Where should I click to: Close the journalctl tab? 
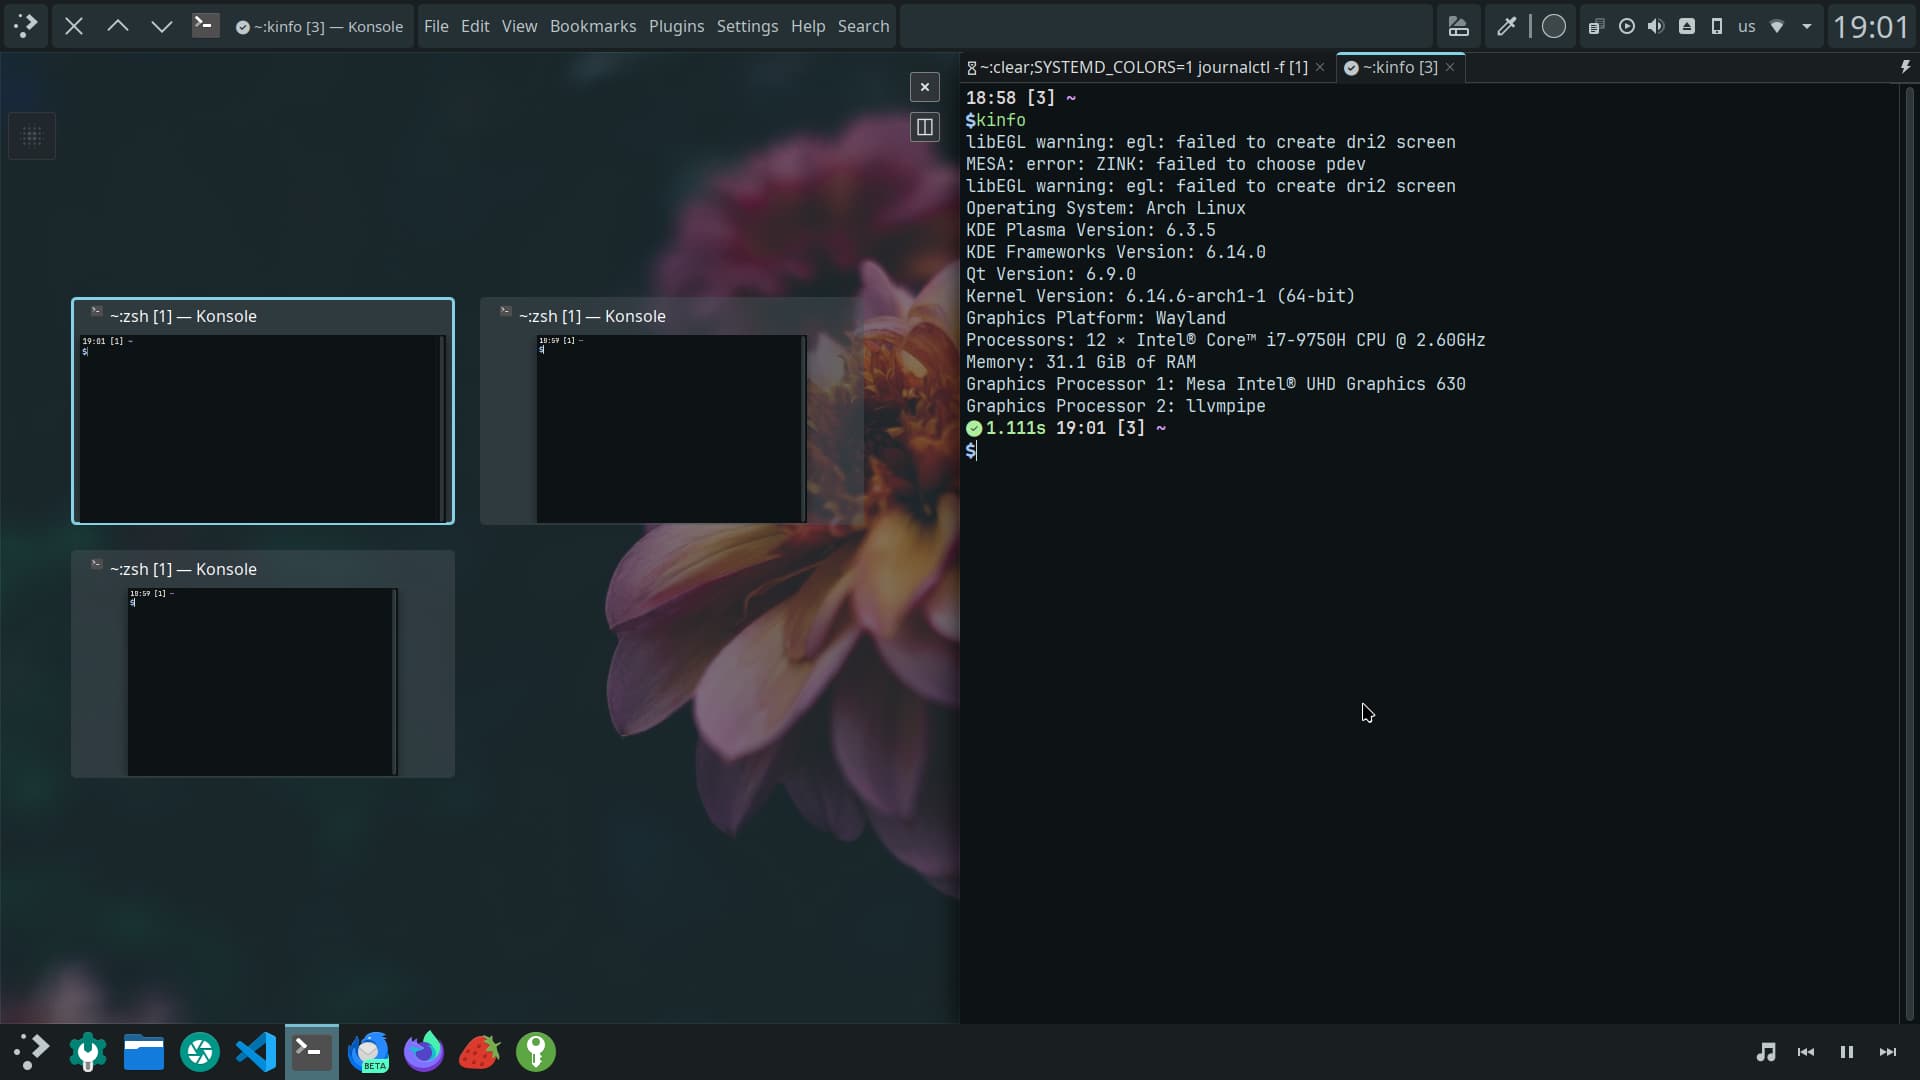(1320, 67)
